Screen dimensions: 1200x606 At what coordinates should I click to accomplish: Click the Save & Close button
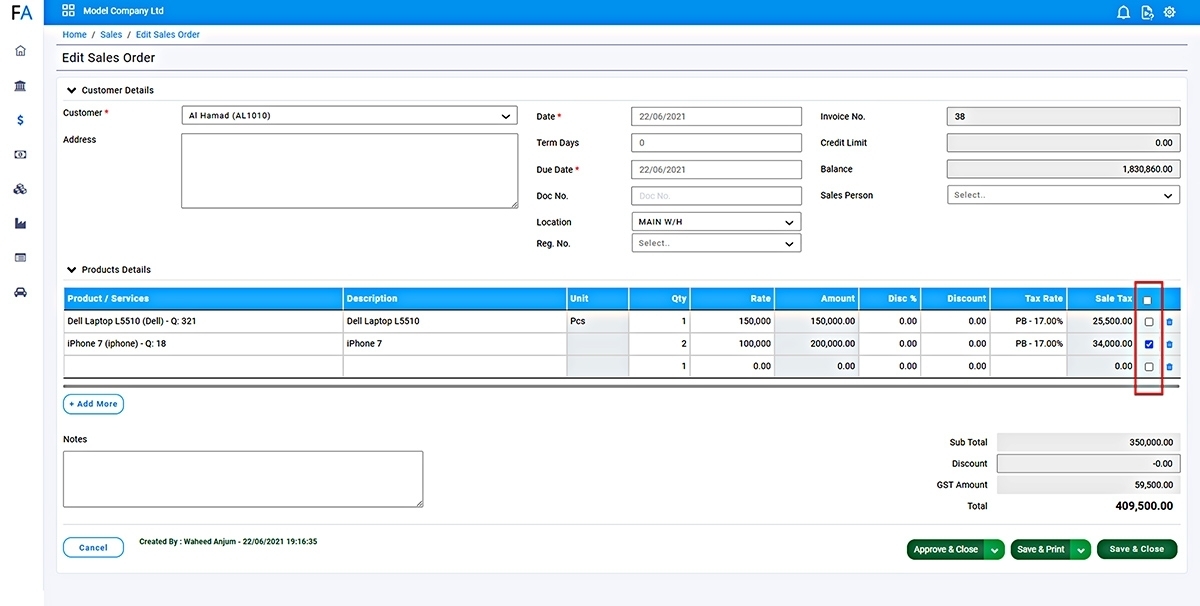(1137, 549)
